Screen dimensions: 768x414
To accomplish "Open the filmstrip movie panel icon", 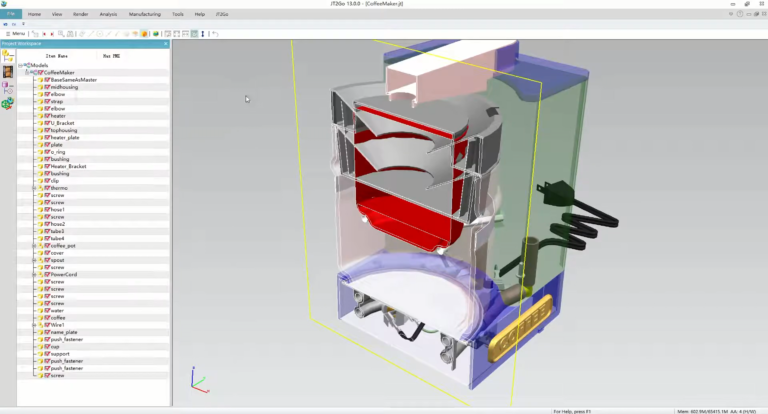I will (8, 72).
